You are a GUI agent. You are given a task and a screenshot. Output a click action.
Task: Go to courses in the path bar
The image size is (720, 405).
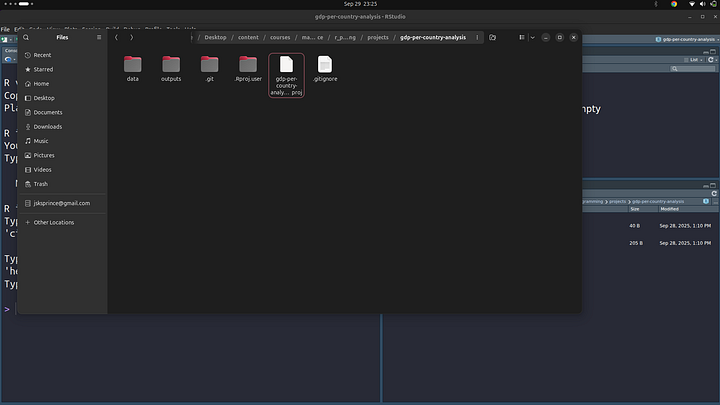pos(280,37)
